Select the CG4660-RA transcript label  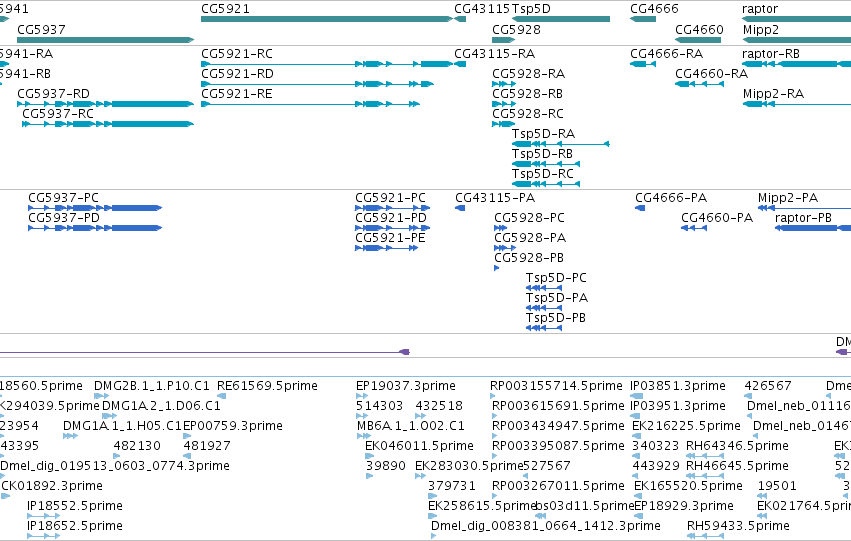tap(712, 74)
